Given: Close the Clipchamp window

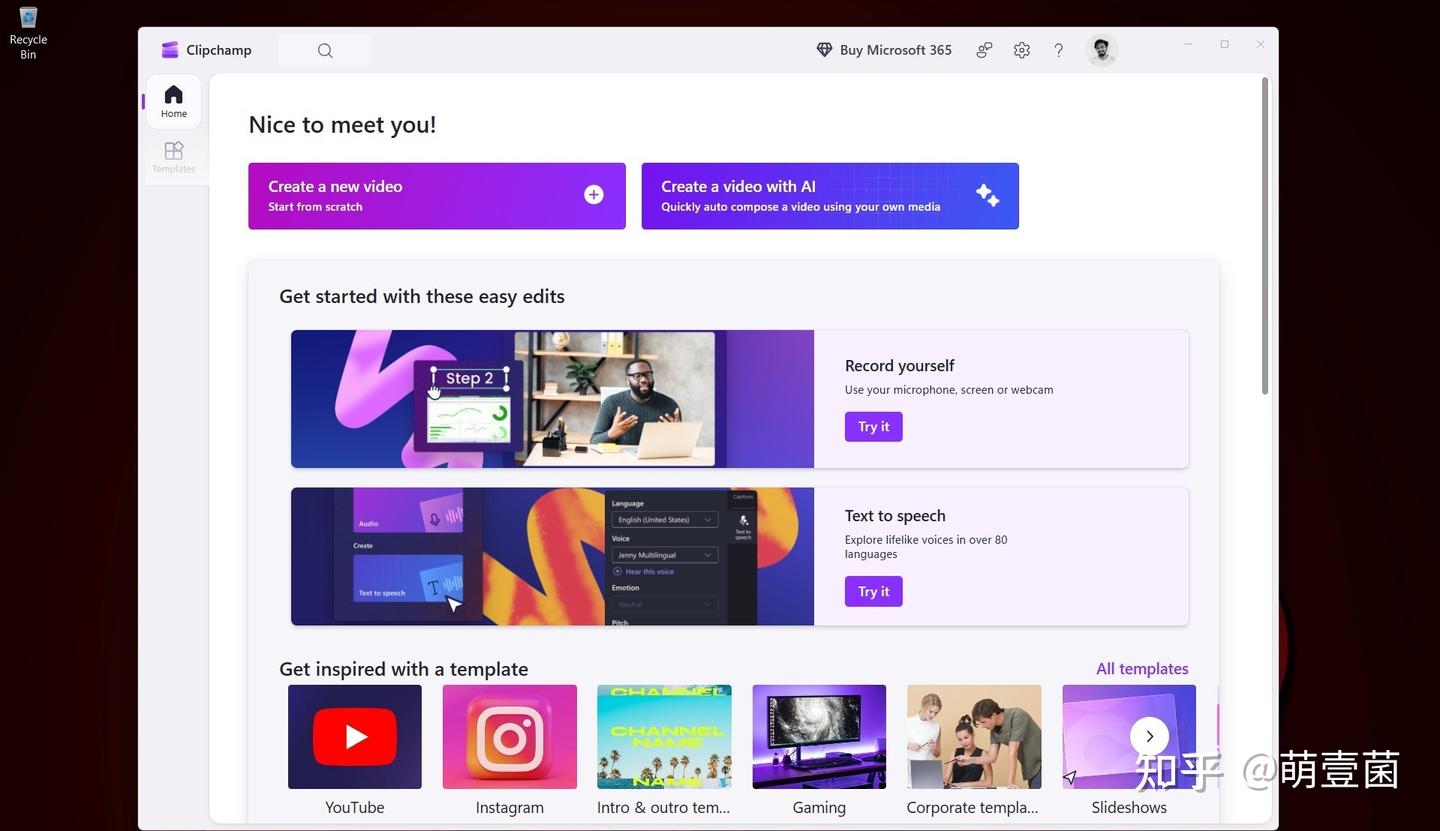Looking at the screenshot, I should (1260, 45).
